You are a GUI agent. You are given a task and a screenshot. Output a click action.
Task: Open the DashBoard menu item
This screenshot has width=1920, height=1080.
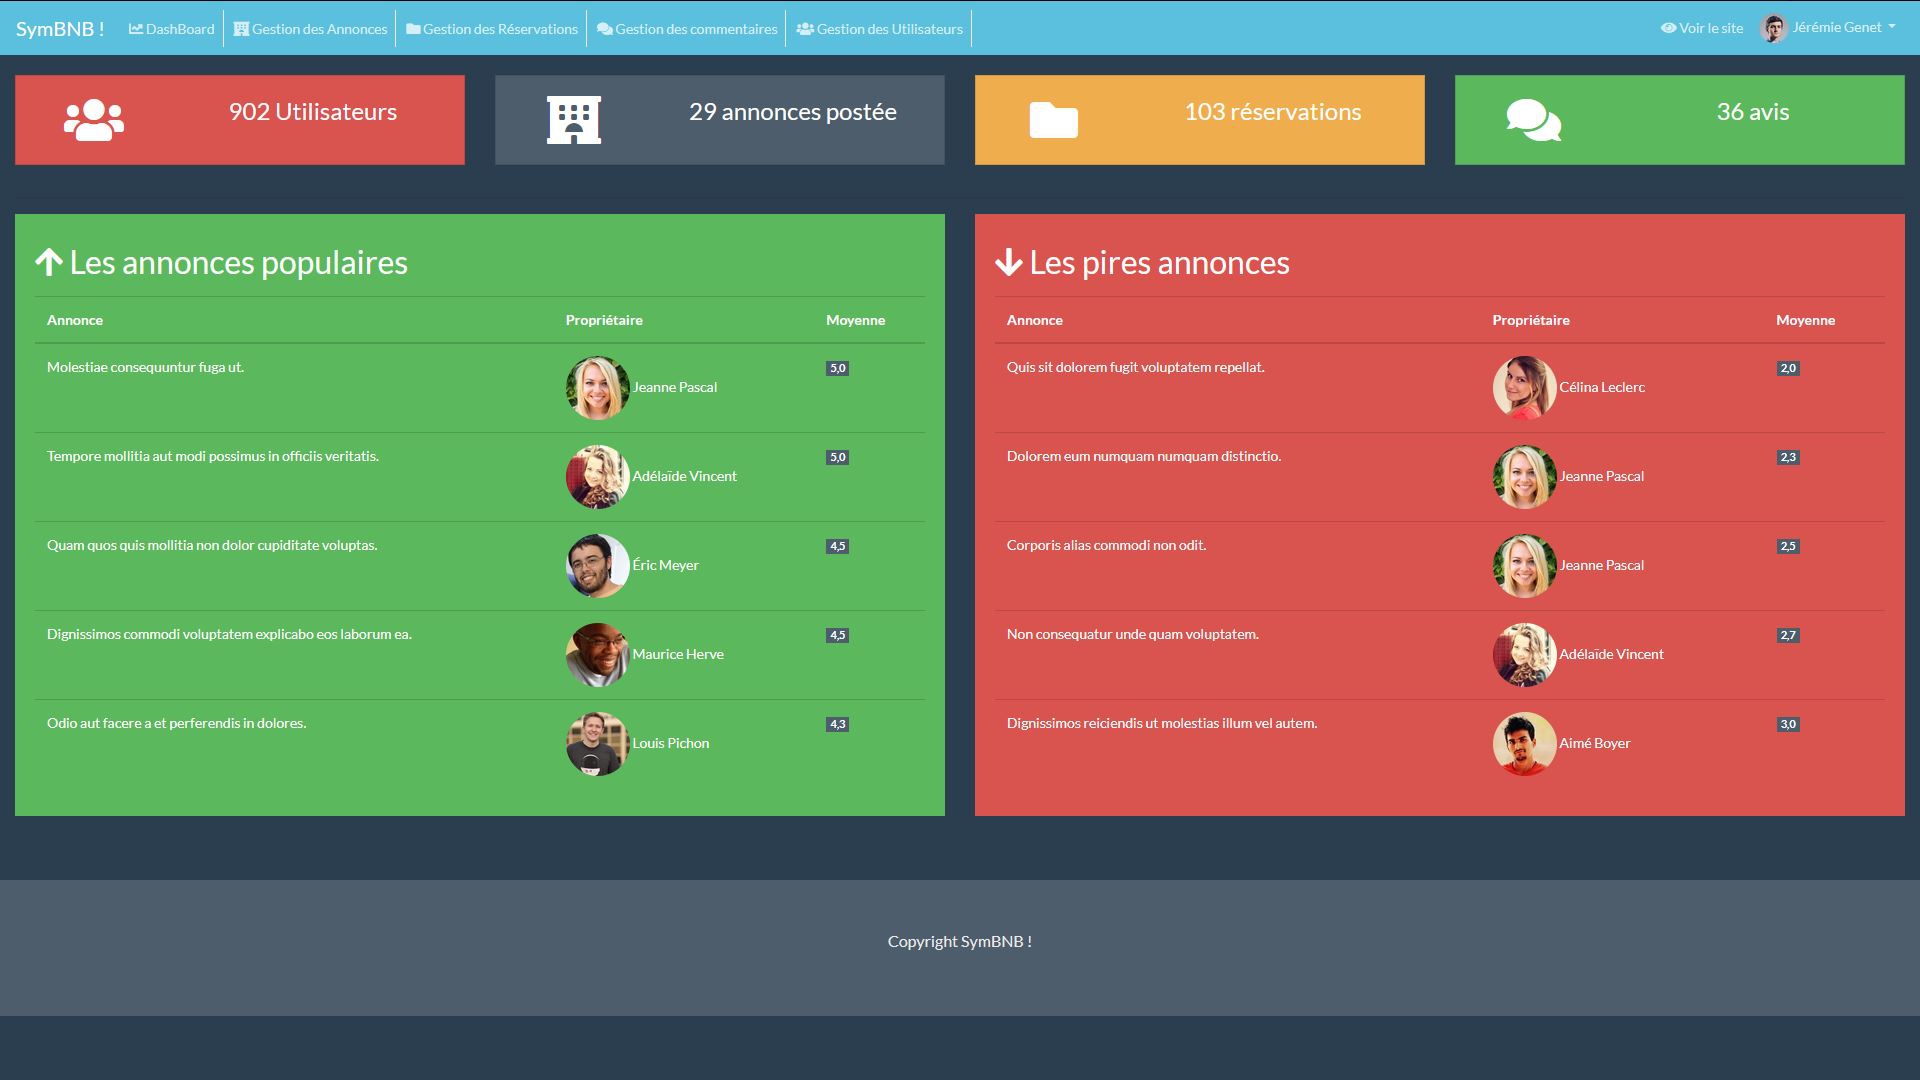pyautogui.click(x=172, y=29)
